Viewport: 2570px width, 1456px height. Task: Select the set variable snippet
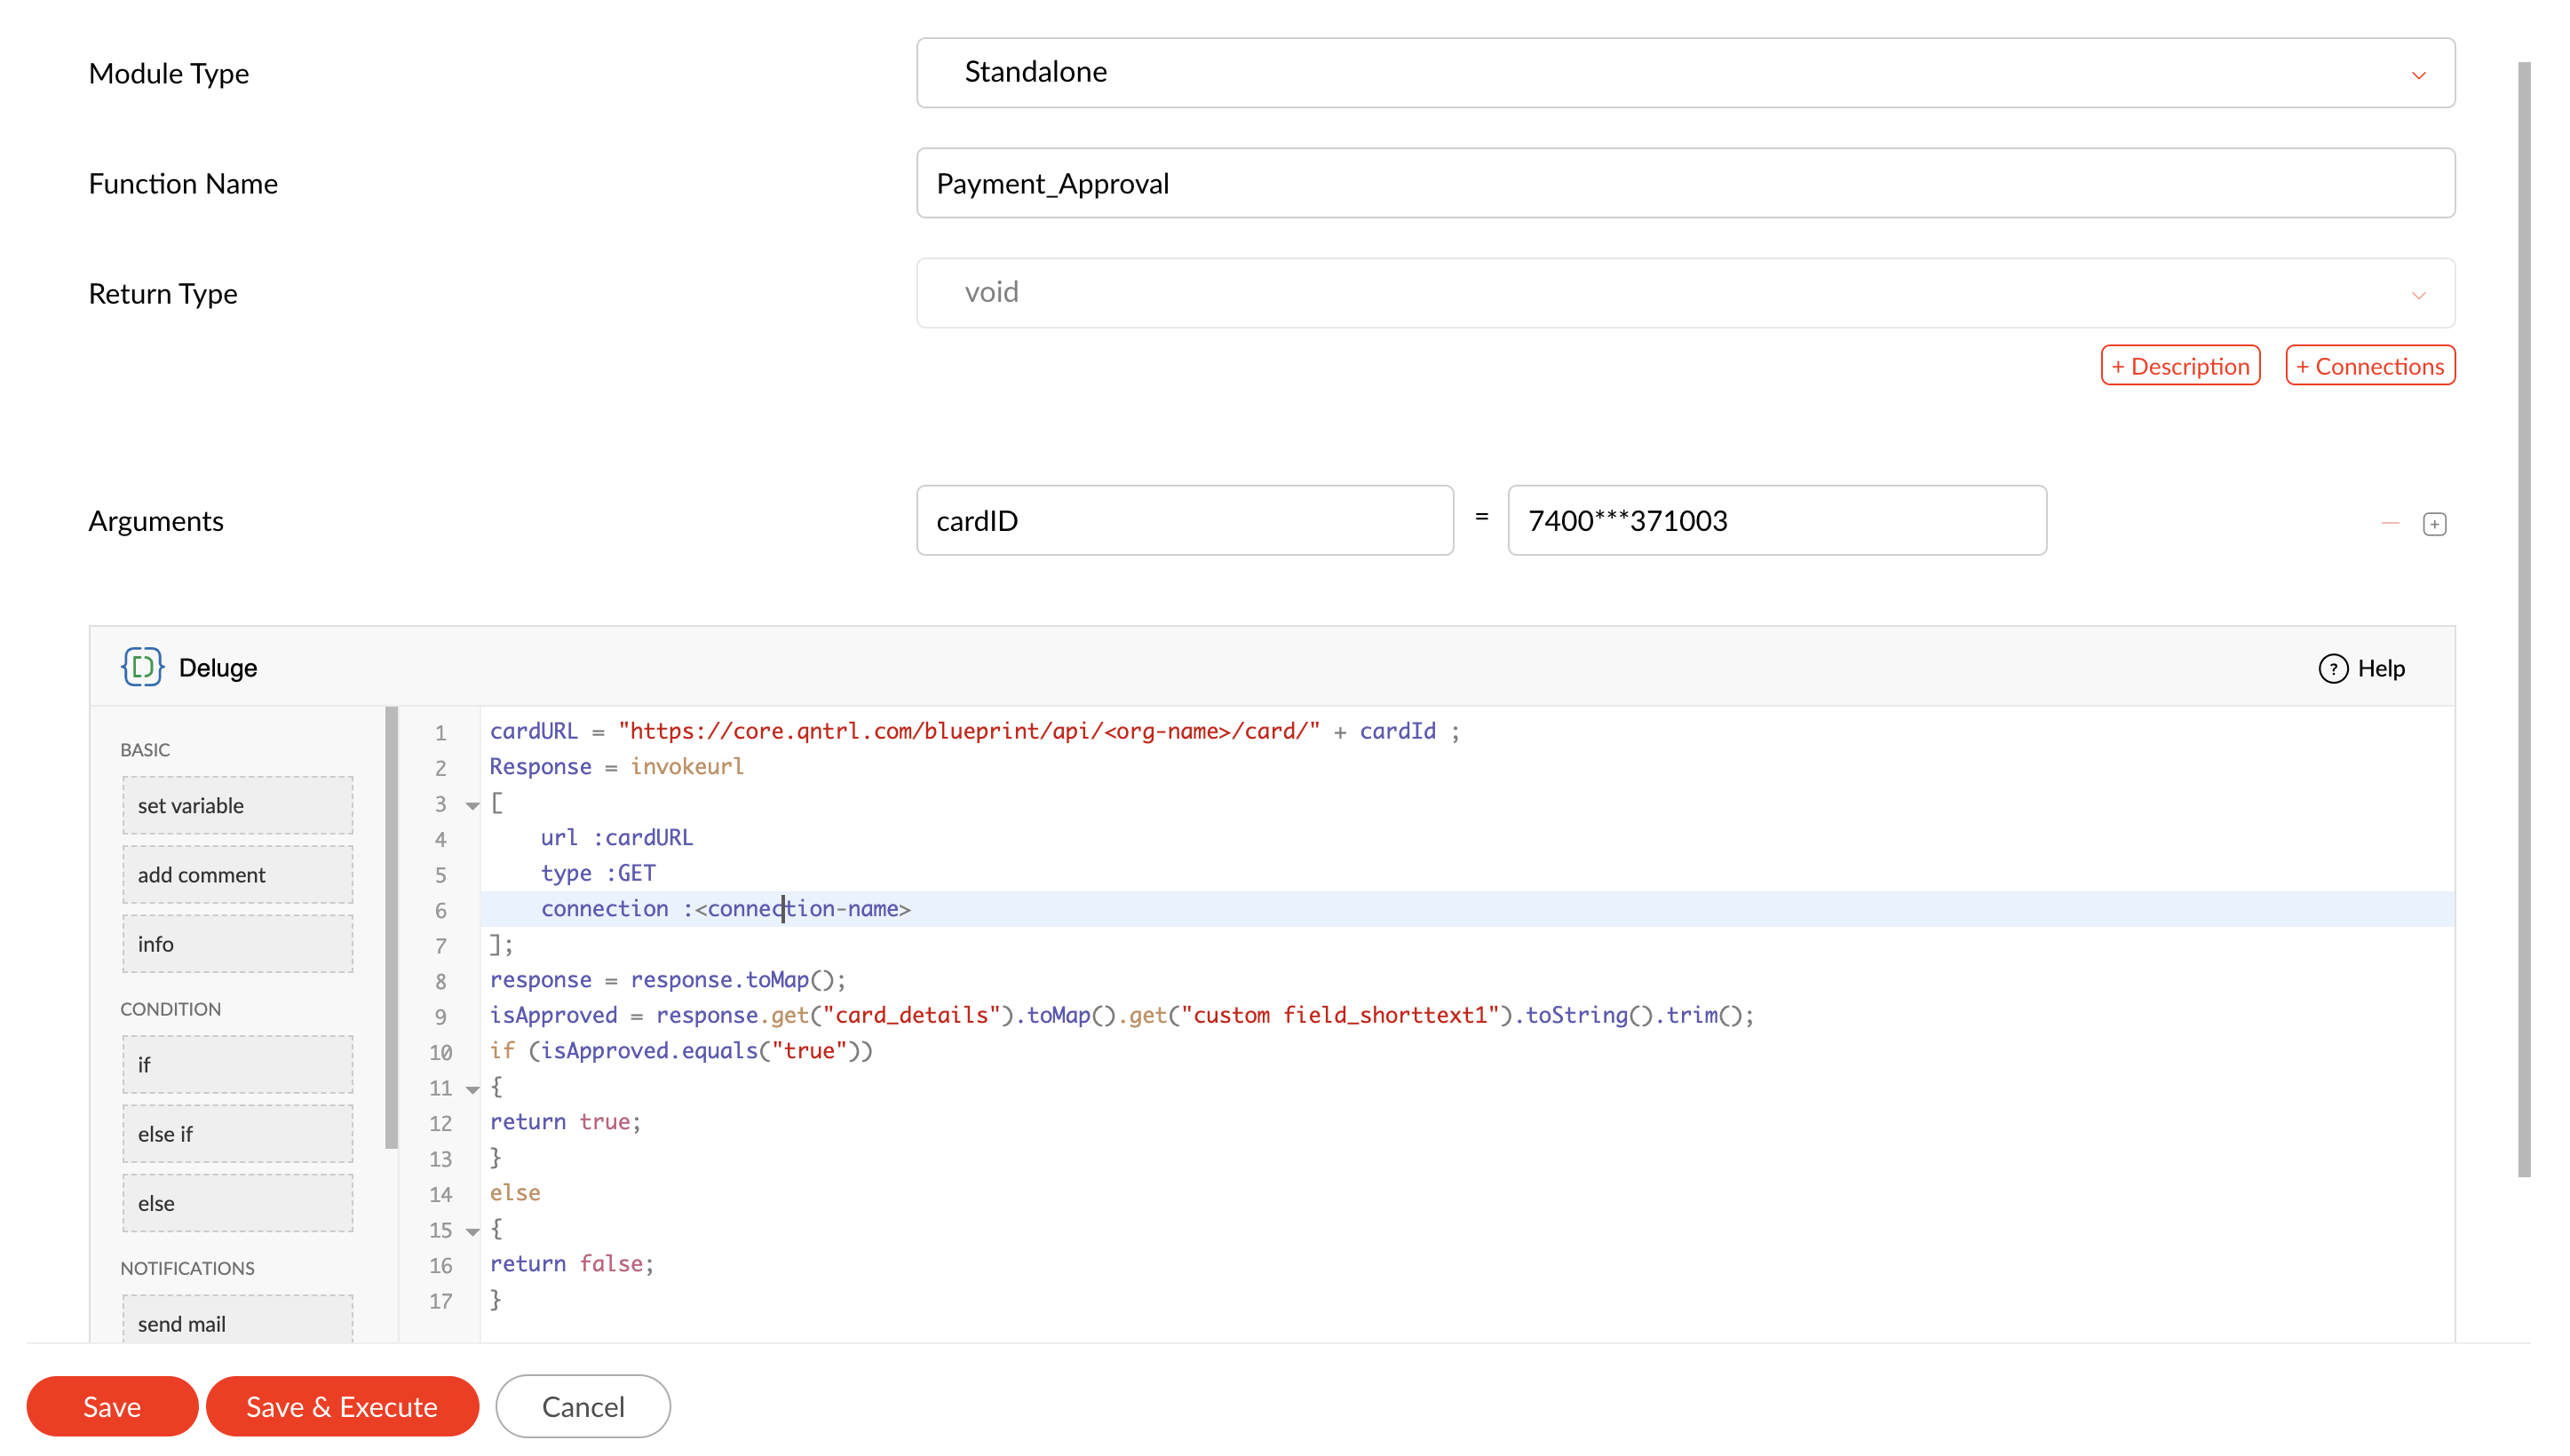[x=237, y=805]
